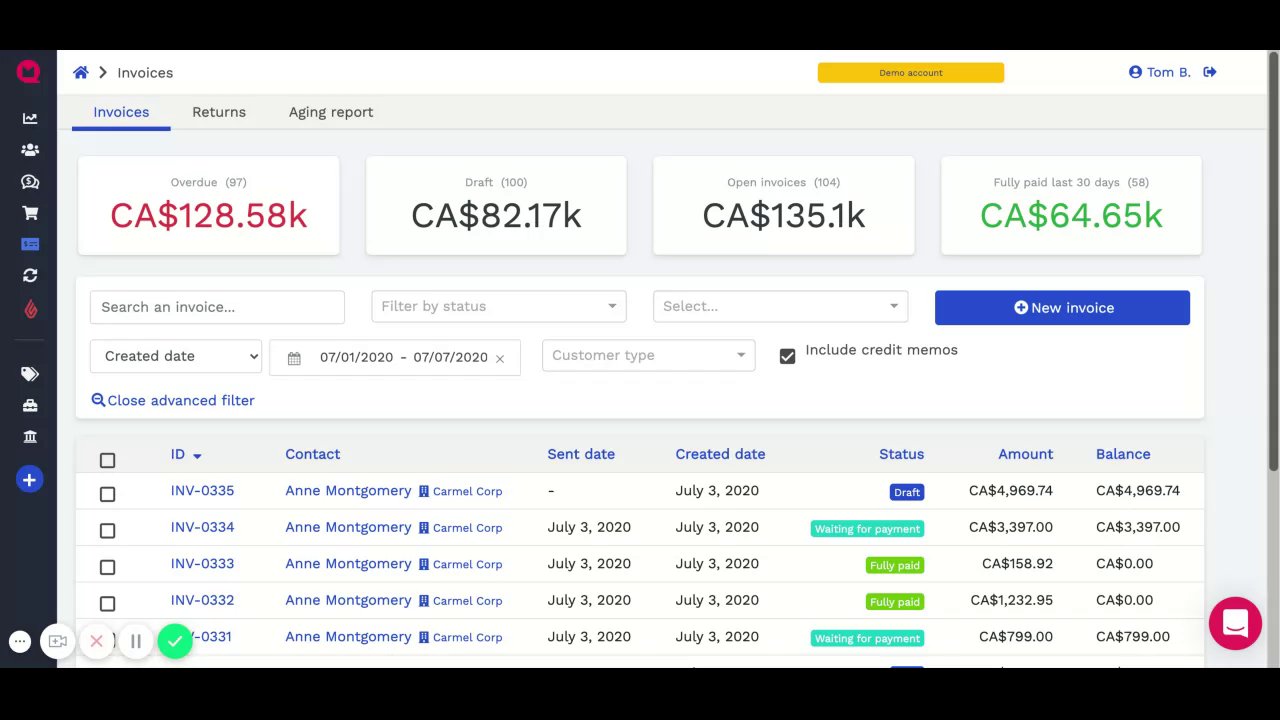Pause the recording
This screenshot has height=720, width=1280.
(x=136, y=642)
